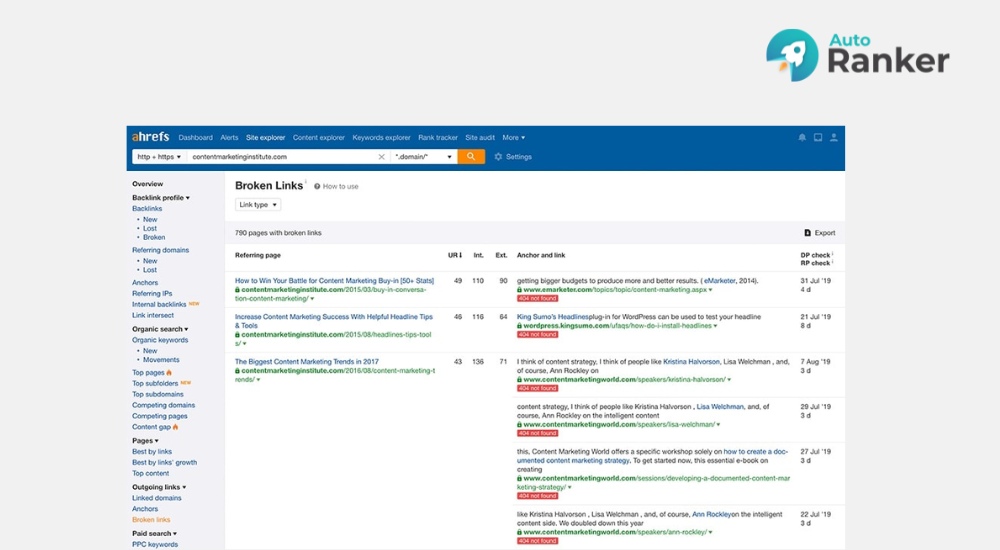Open 'The Biggest Content Marketing Trends' link

(x=307, y=362)
